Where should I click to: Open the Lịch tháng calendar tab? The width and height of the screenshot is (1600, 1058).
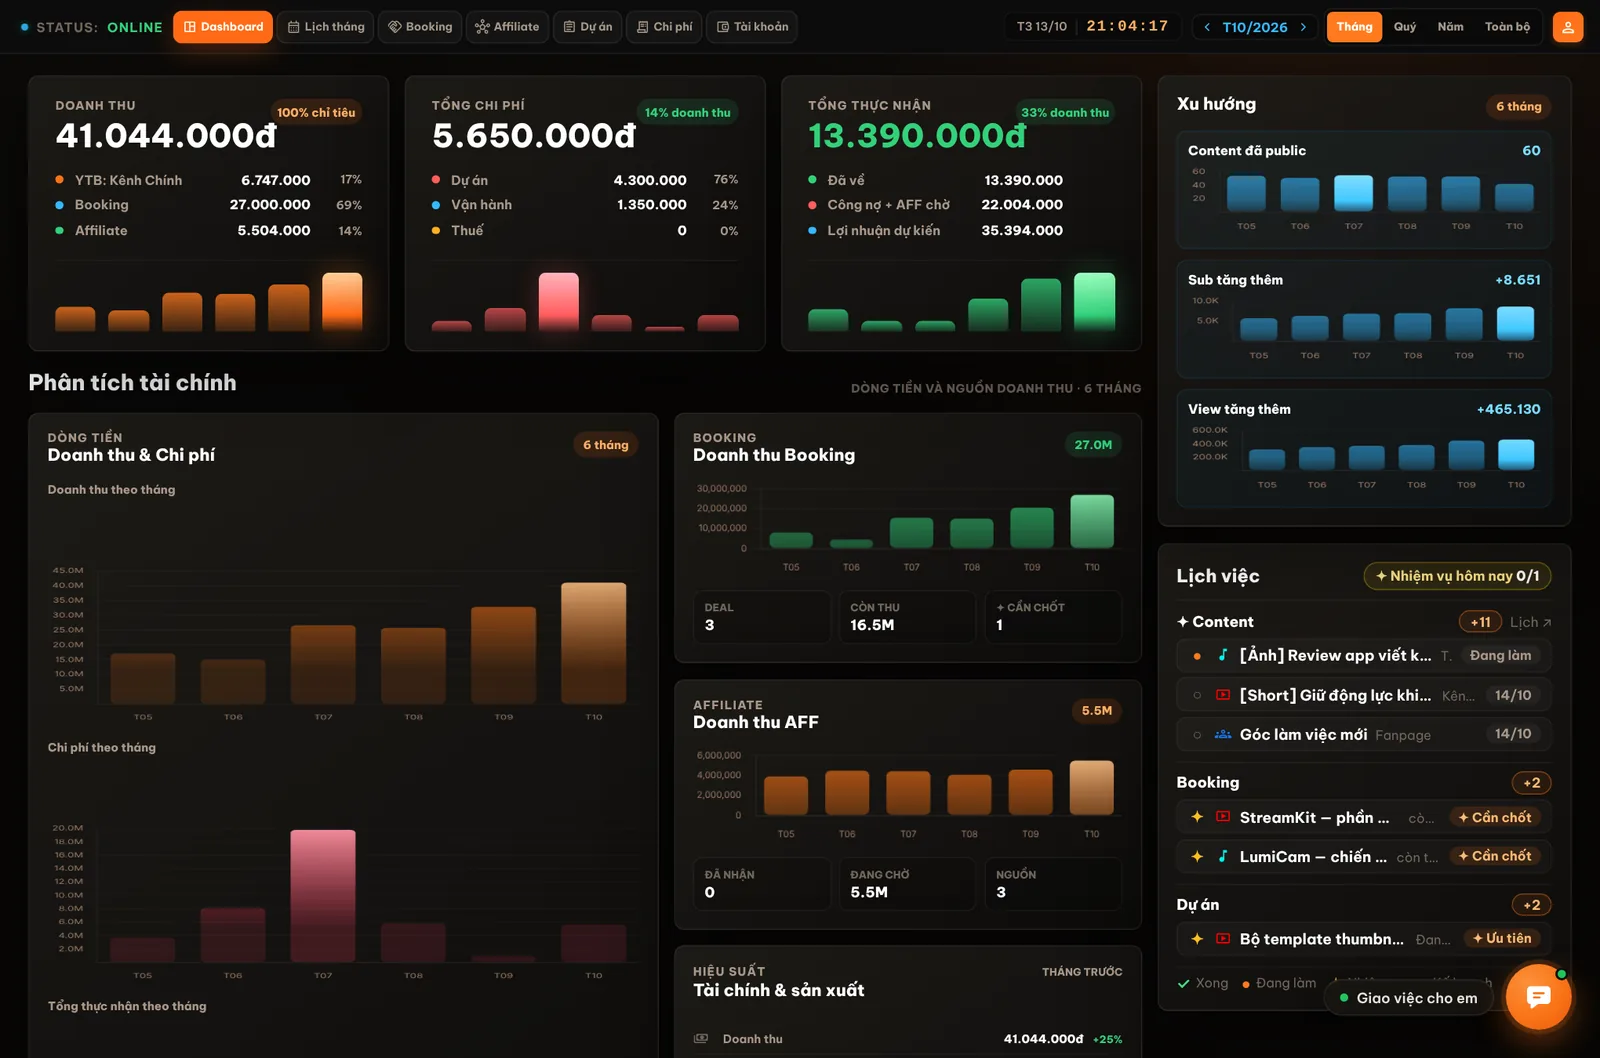coord(326,27)
